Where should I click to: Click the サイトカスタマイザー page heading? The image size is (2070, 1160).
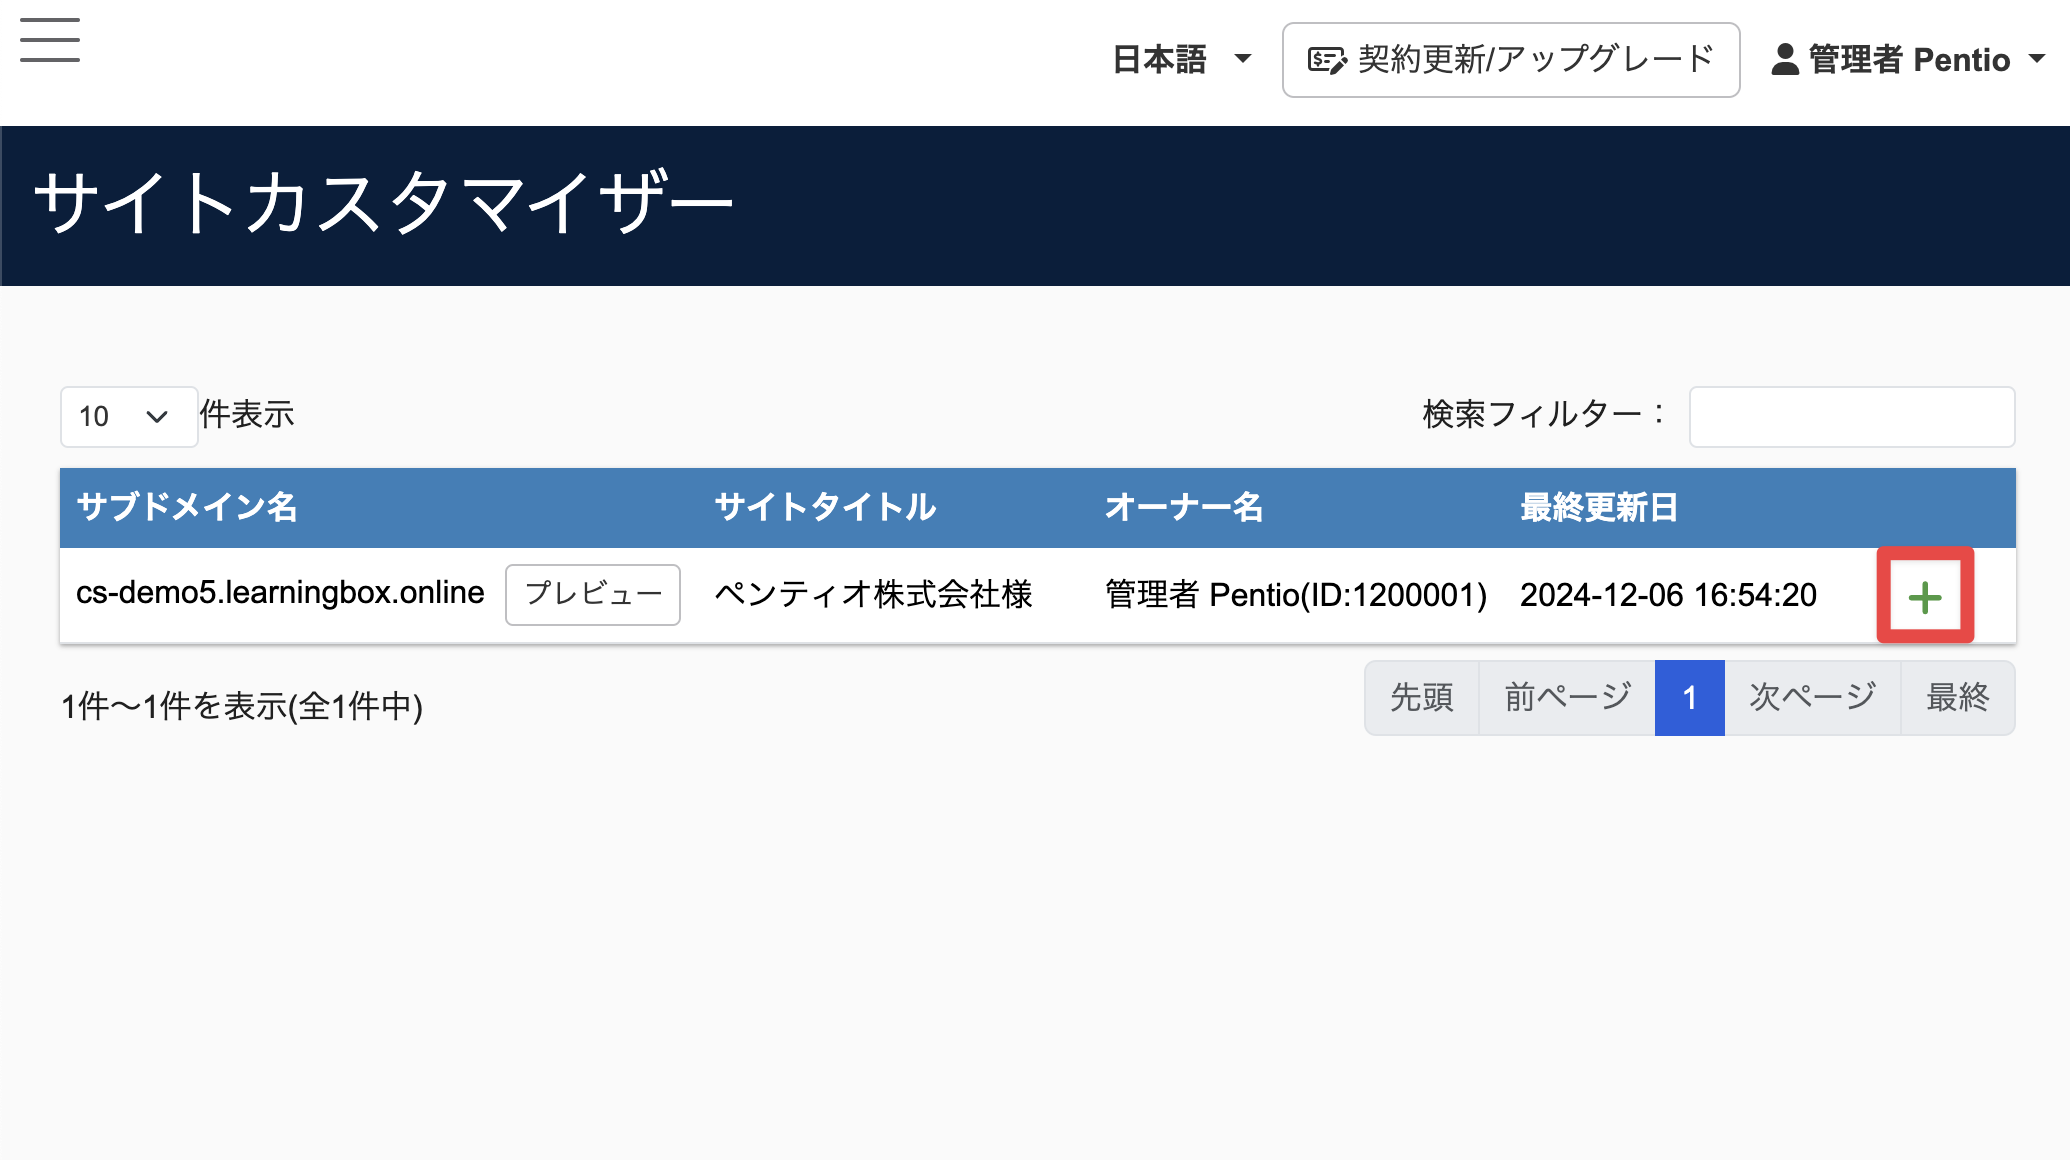(x=384, y=202)
